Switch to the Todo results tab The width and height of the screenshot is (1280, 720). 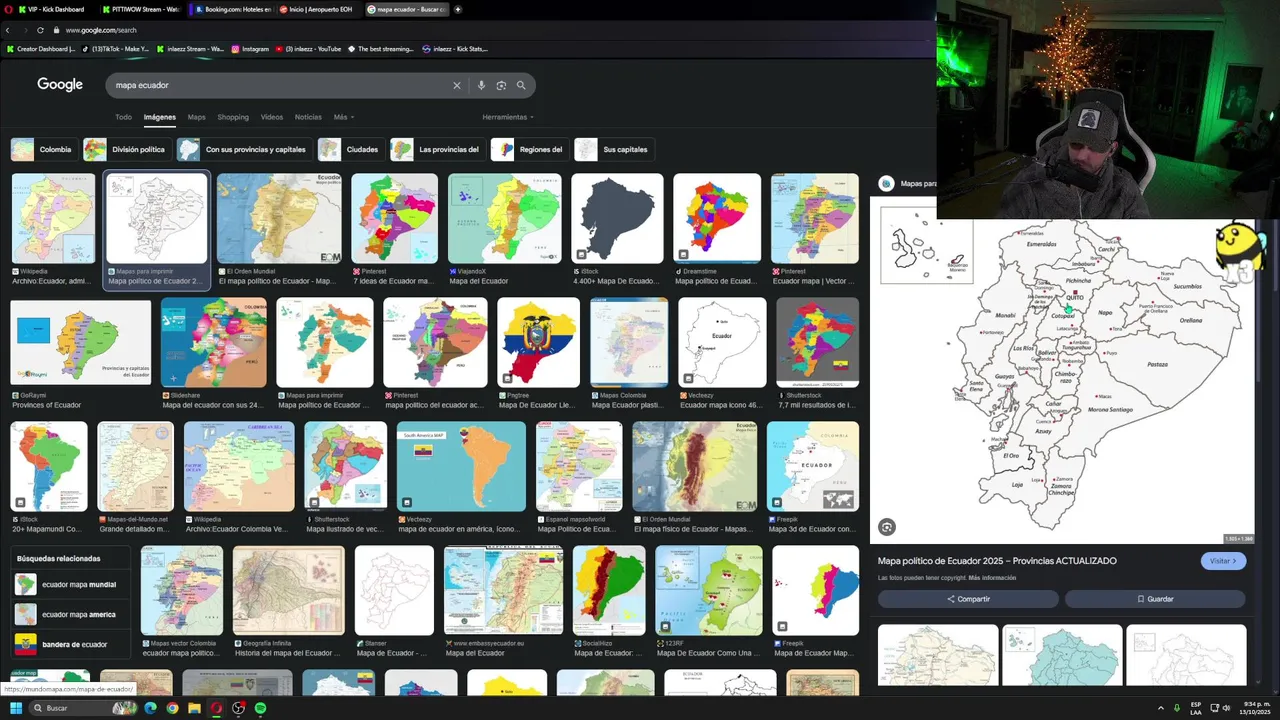(123, 117)
